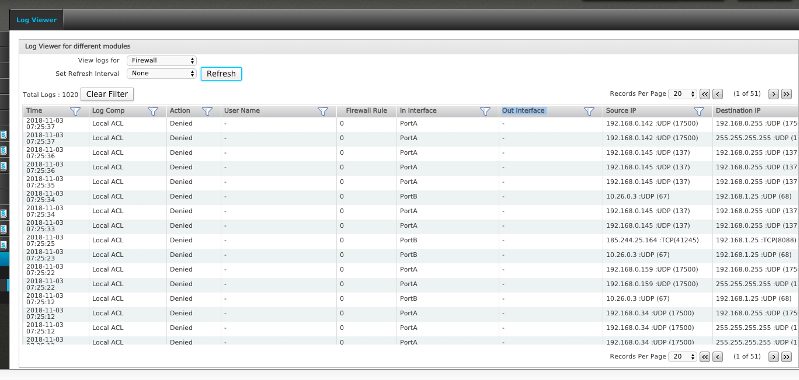Open the User Name column filter icon
The height and width of the screenshot is (380, 799).
[323, 111]
